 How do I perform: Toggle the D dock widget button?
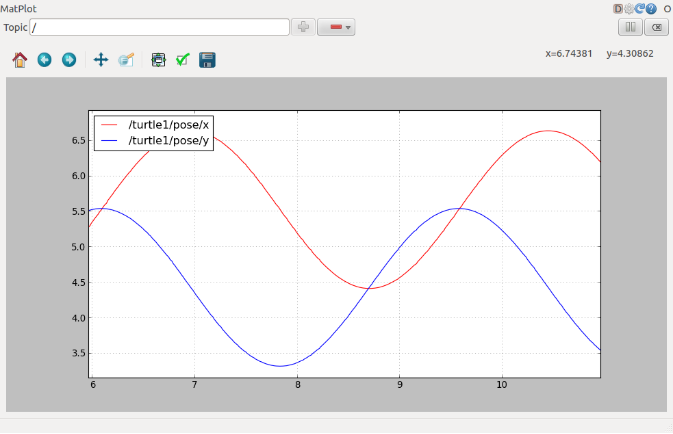pos(618,9)
